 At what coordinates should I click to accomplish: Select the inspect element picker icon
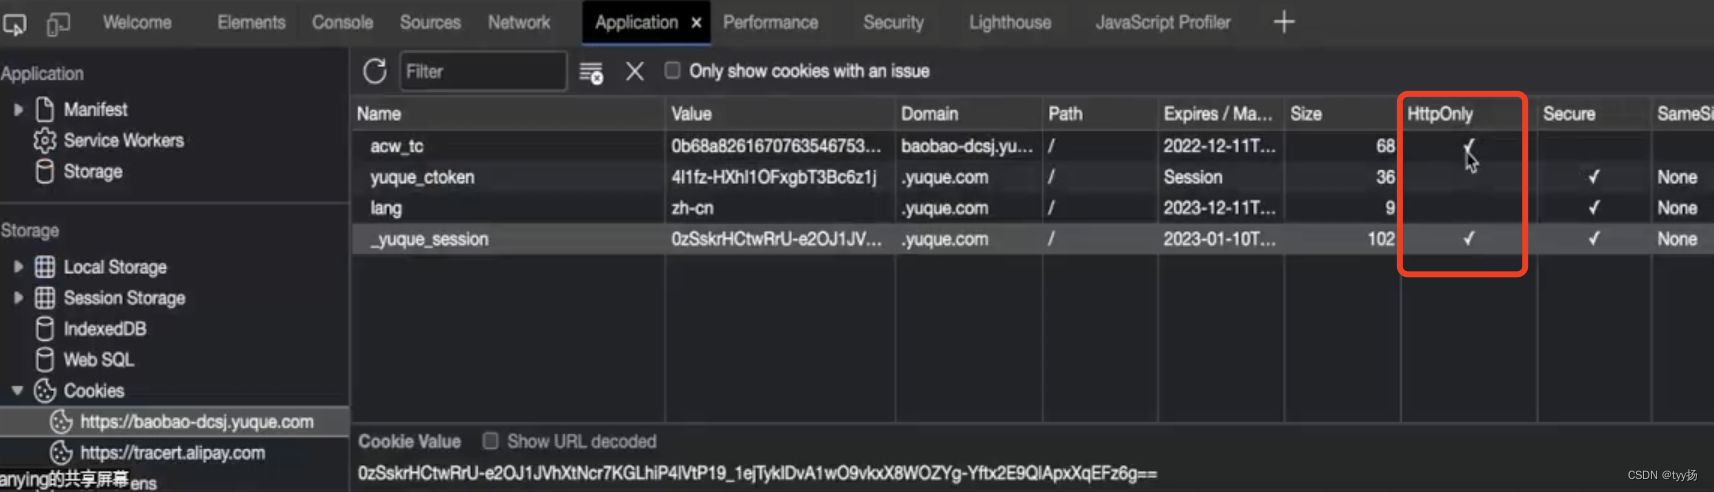tap(15, 23)
